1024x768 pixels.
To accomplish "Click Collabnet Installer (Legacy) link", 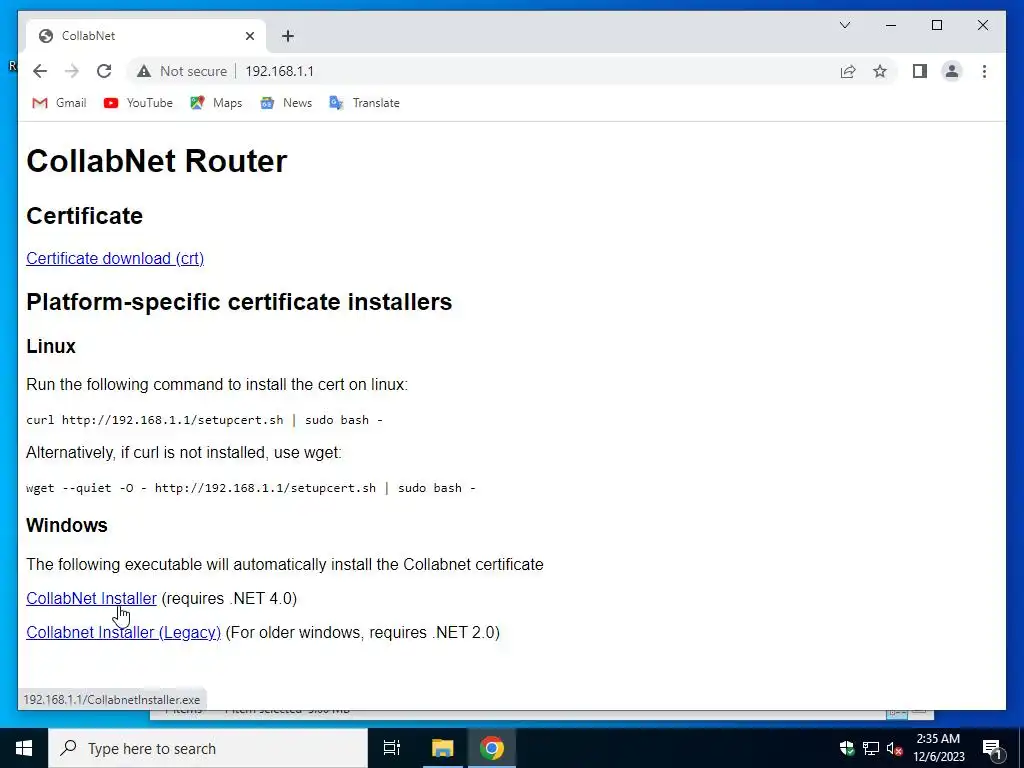I will (123, 632).
